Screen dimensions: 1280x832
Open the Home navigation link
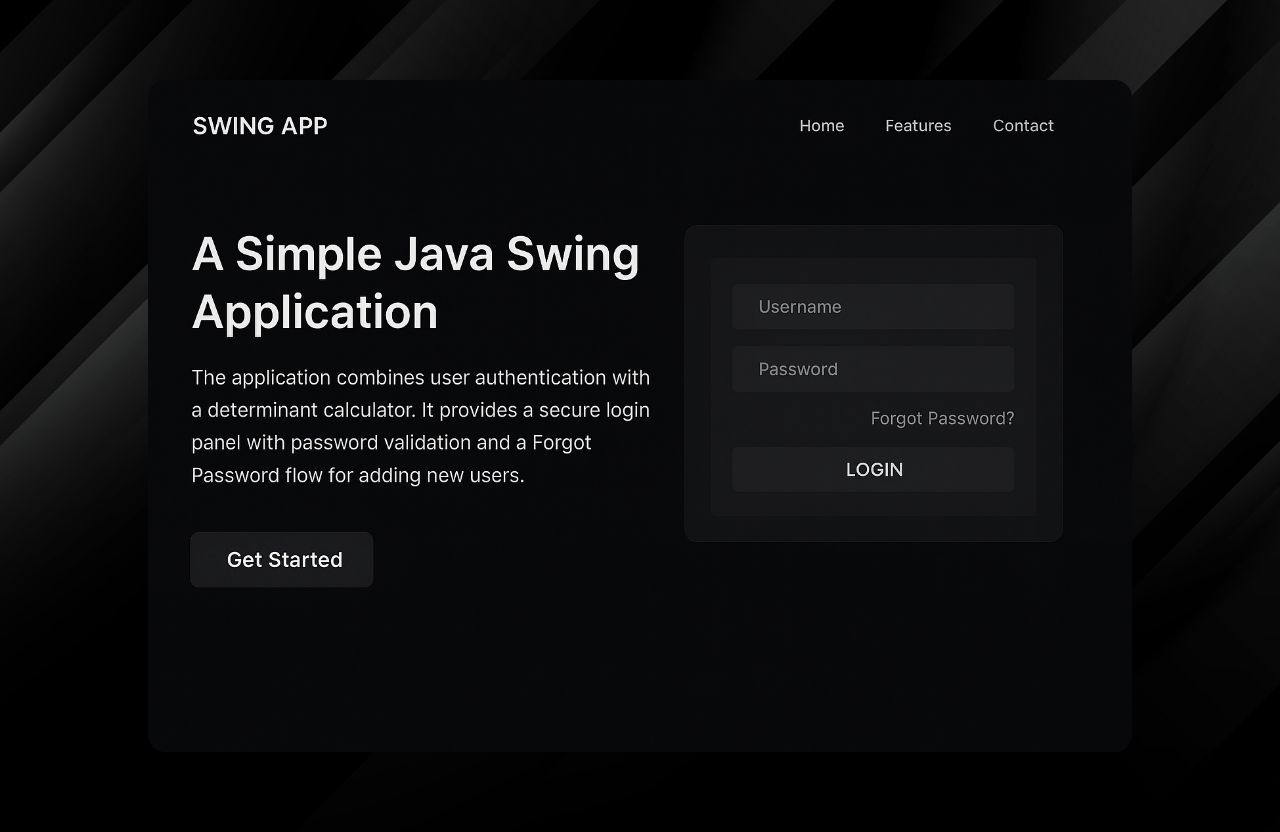(x=821, y=126)
